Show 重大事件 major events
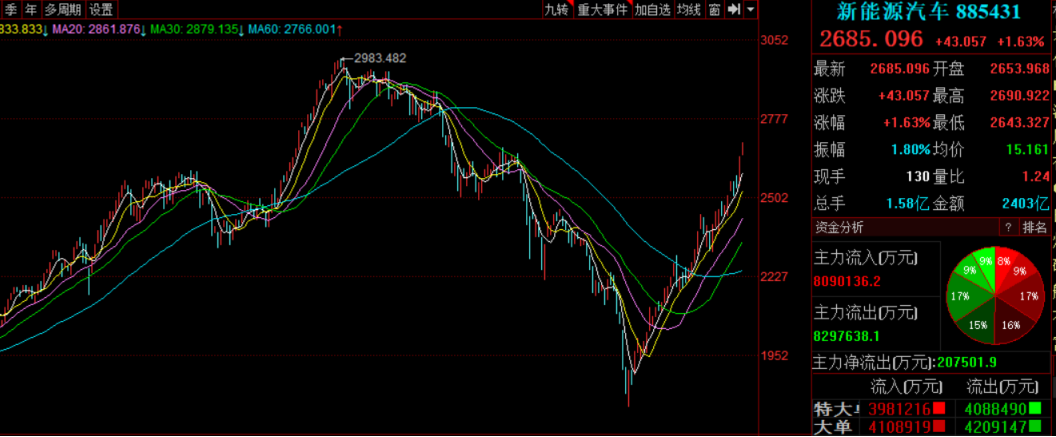Viewport: 1056px width, 437px height. pyautogui.click(x=602, y=9)
